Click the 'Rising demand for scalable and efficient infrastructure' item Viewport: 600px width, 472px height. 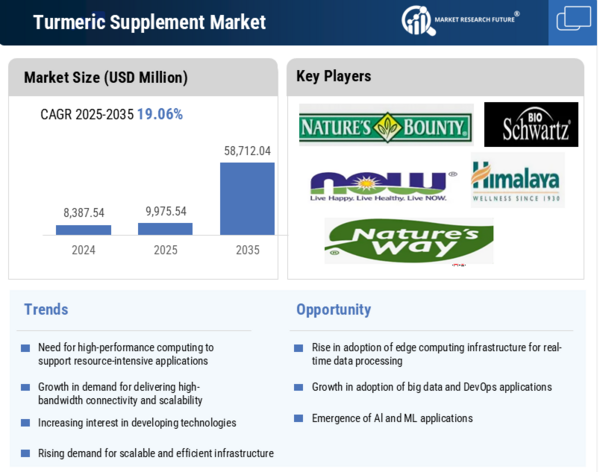point(155,453)
